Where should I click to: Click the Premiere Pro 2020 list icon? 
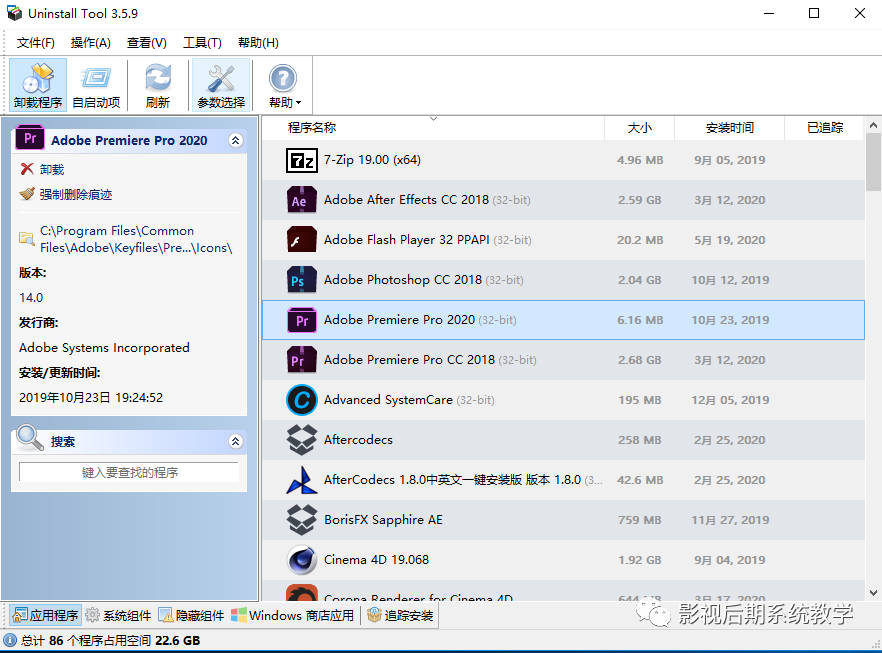coord(302,320)
